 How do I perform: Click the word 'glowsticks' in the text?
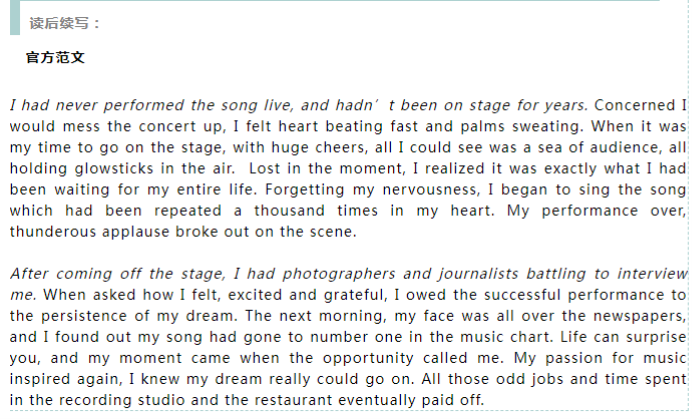click(x=114, y=169)
